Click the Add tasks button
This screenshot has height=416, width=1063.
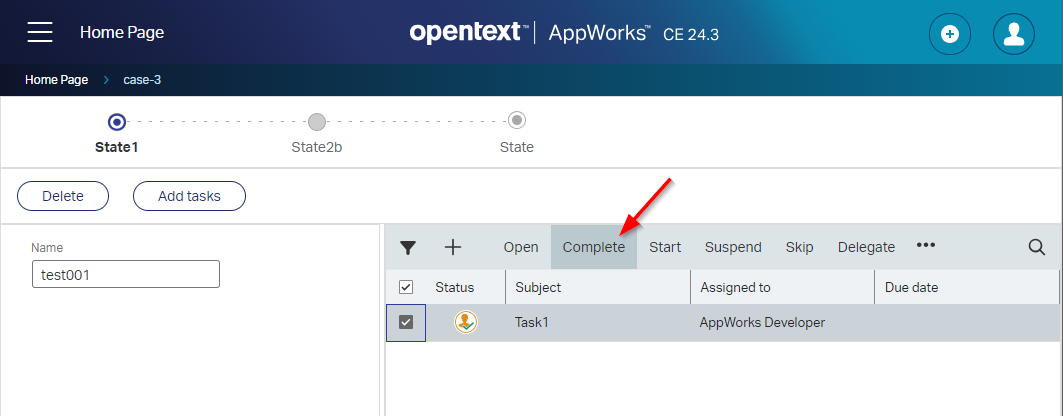click(x=189, y=196)
